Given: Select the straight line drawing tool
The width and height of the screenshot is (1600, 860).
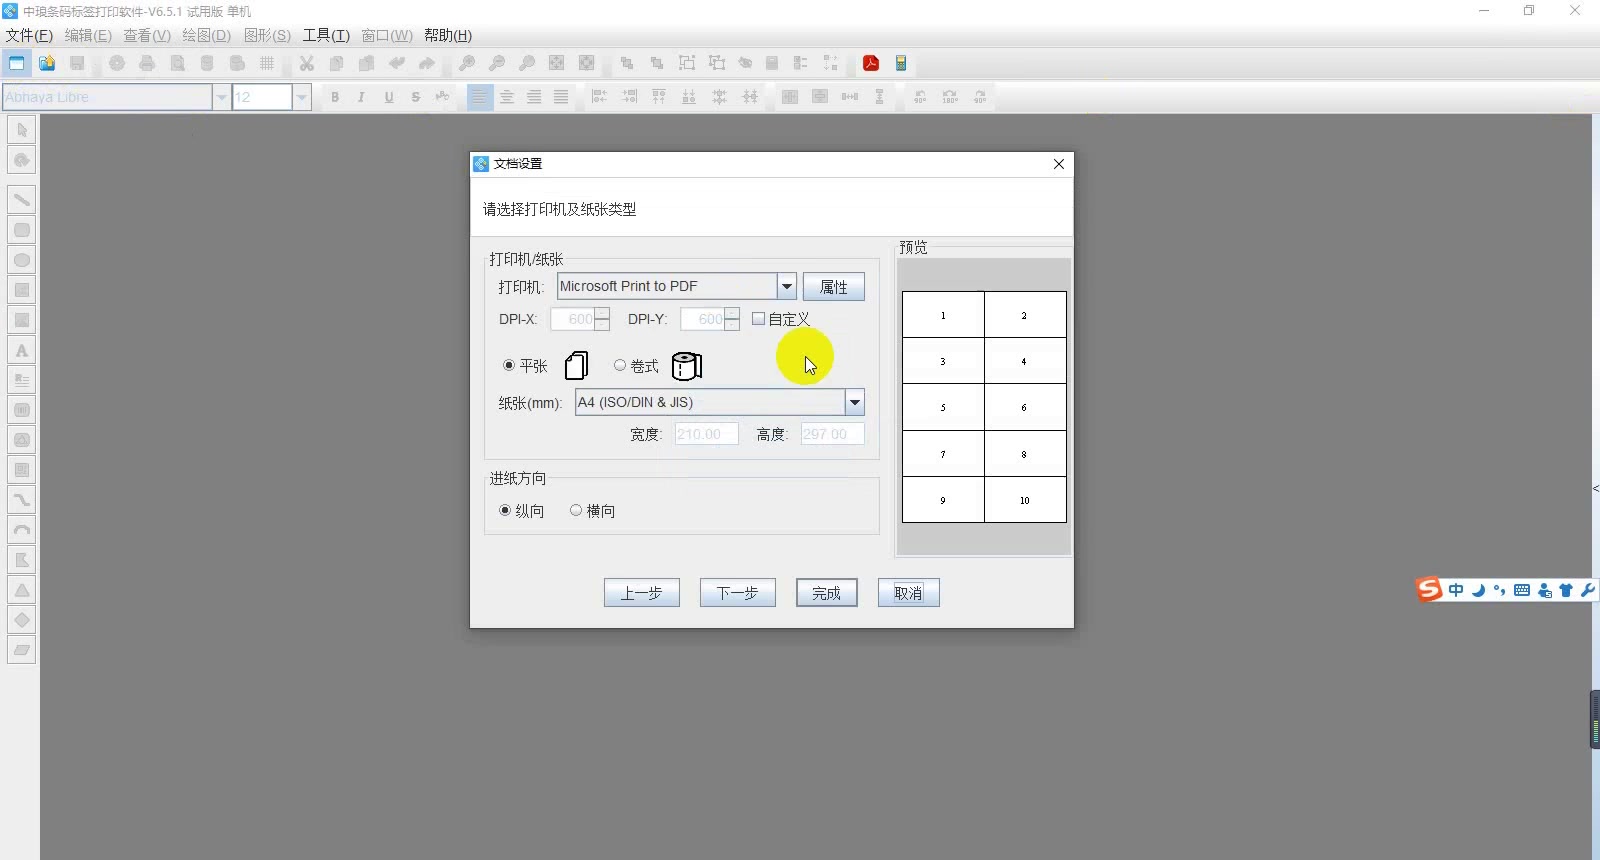Looking at the screenshot, I should [22, 200].
